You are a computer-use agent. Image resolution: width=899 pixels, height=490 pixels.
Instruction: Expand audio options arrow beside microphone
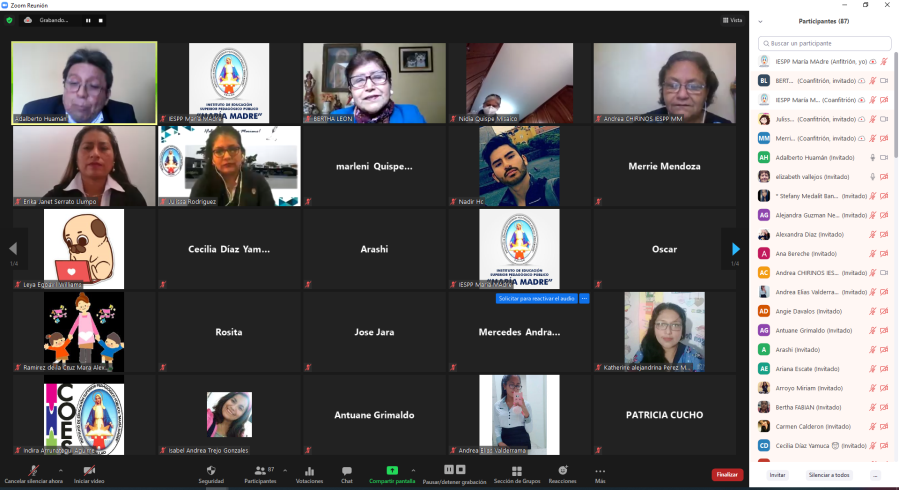pos(60,468)
